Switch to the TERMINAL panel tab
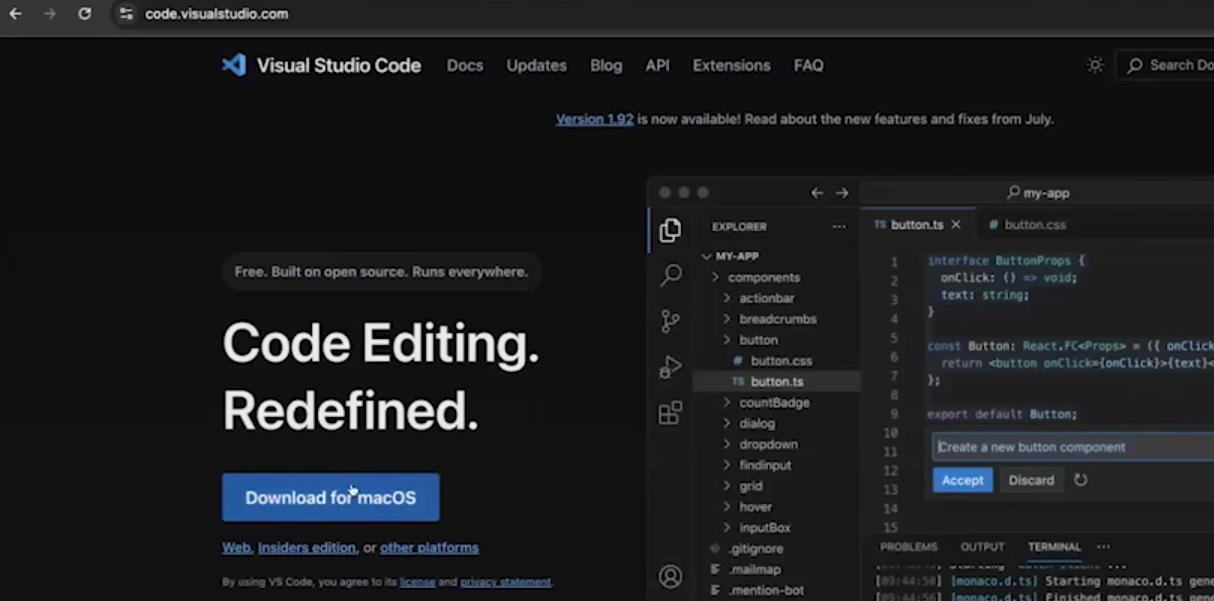Screen dimensions: 1214x601 pos(1054,547)
